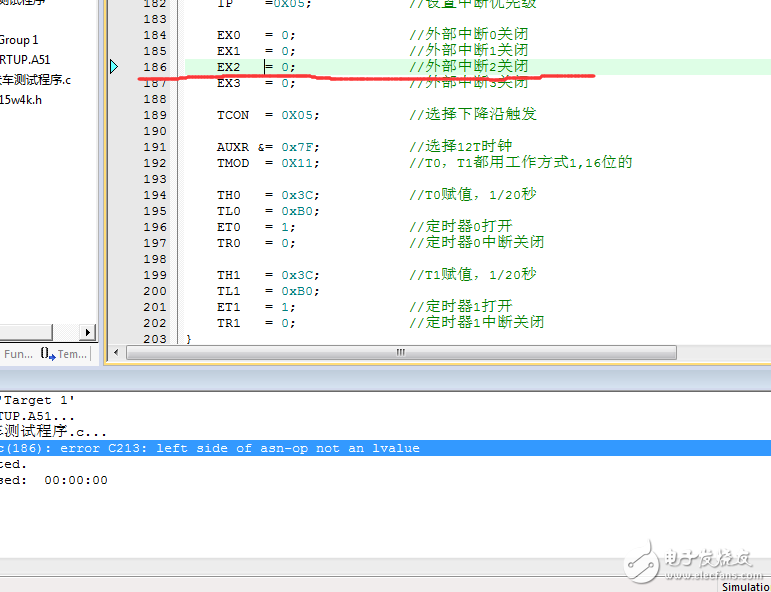Image resolution: width=771 pixels, height=592 pixels.
Task: Click the comment 选择12T时钟
Action: (461, 147)
